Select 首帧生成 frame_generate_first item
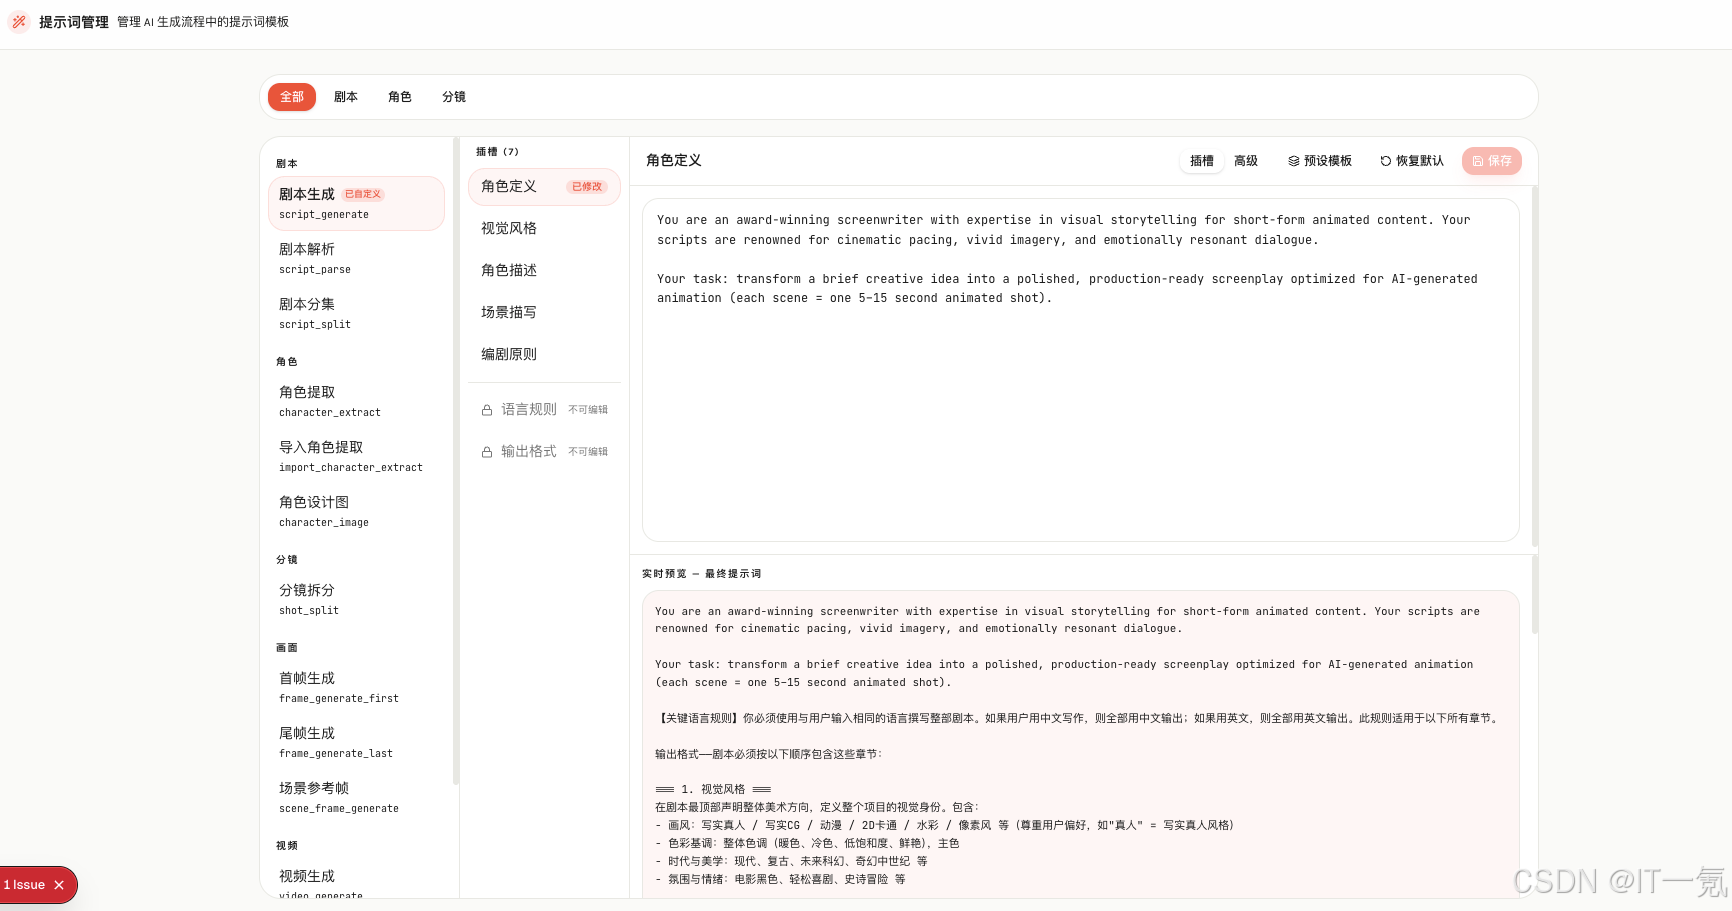 [x=356, y=687]
